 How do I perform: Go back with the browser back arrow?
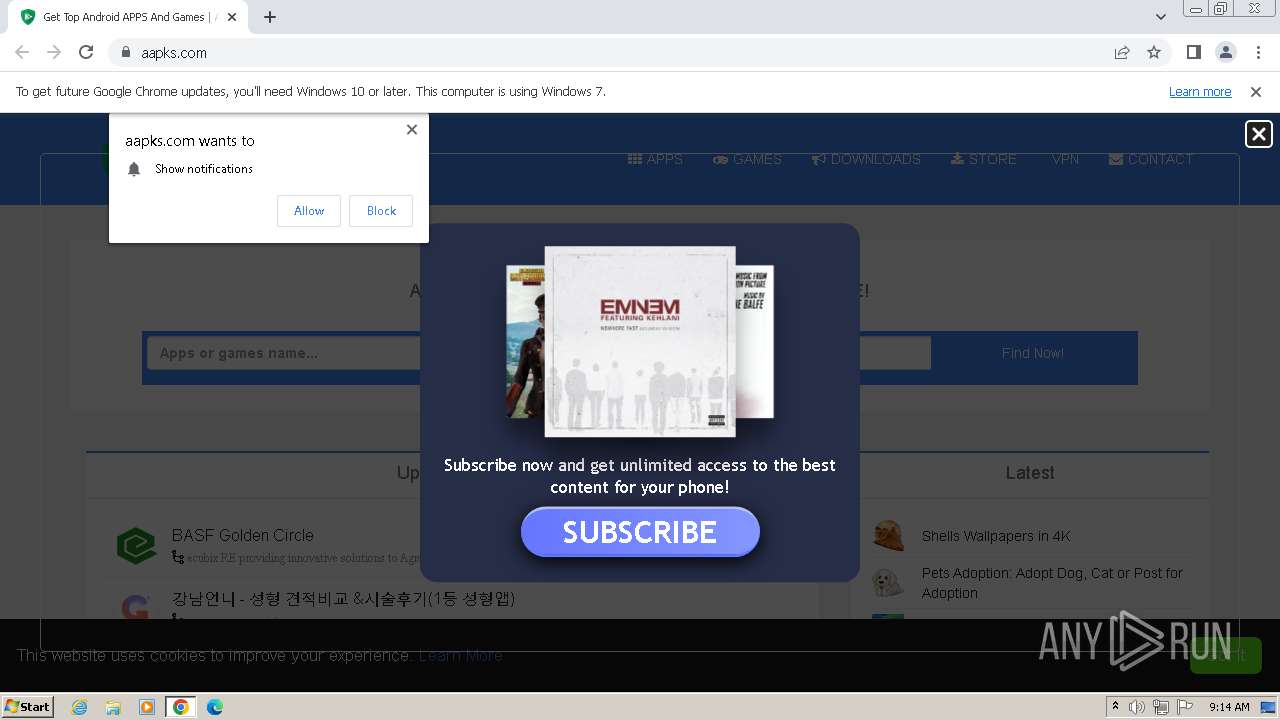tap(22, 52)
